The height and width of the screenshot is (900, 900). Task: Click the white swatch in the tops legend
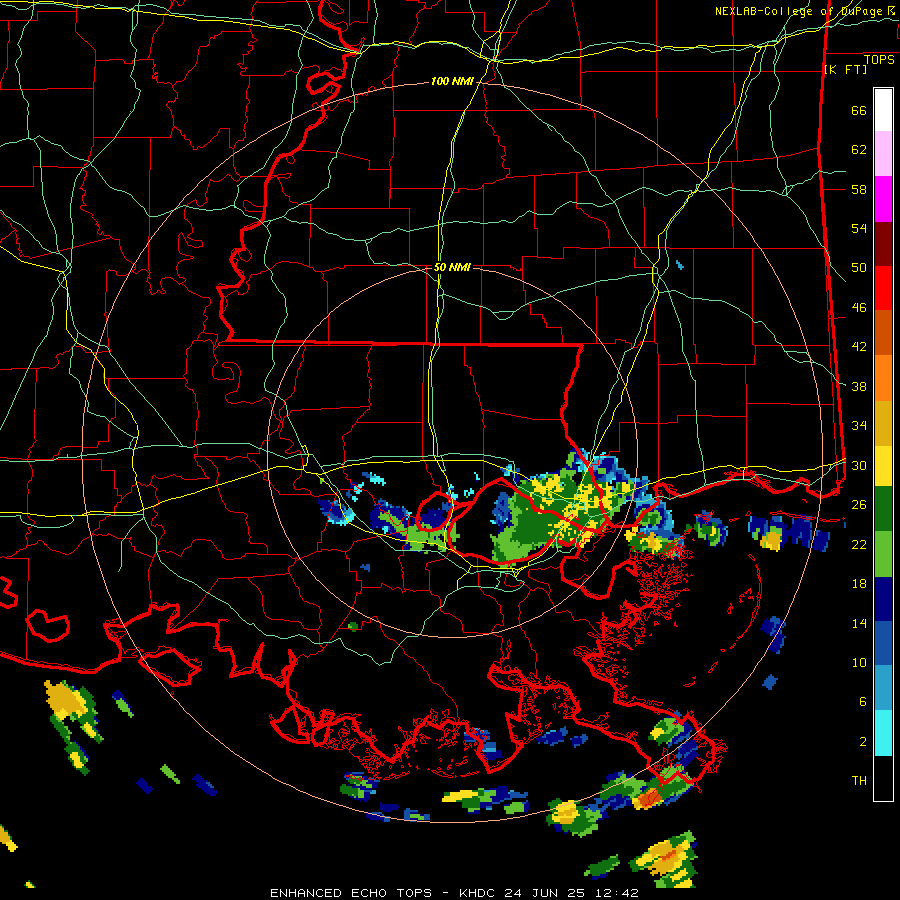pos(883,110)
